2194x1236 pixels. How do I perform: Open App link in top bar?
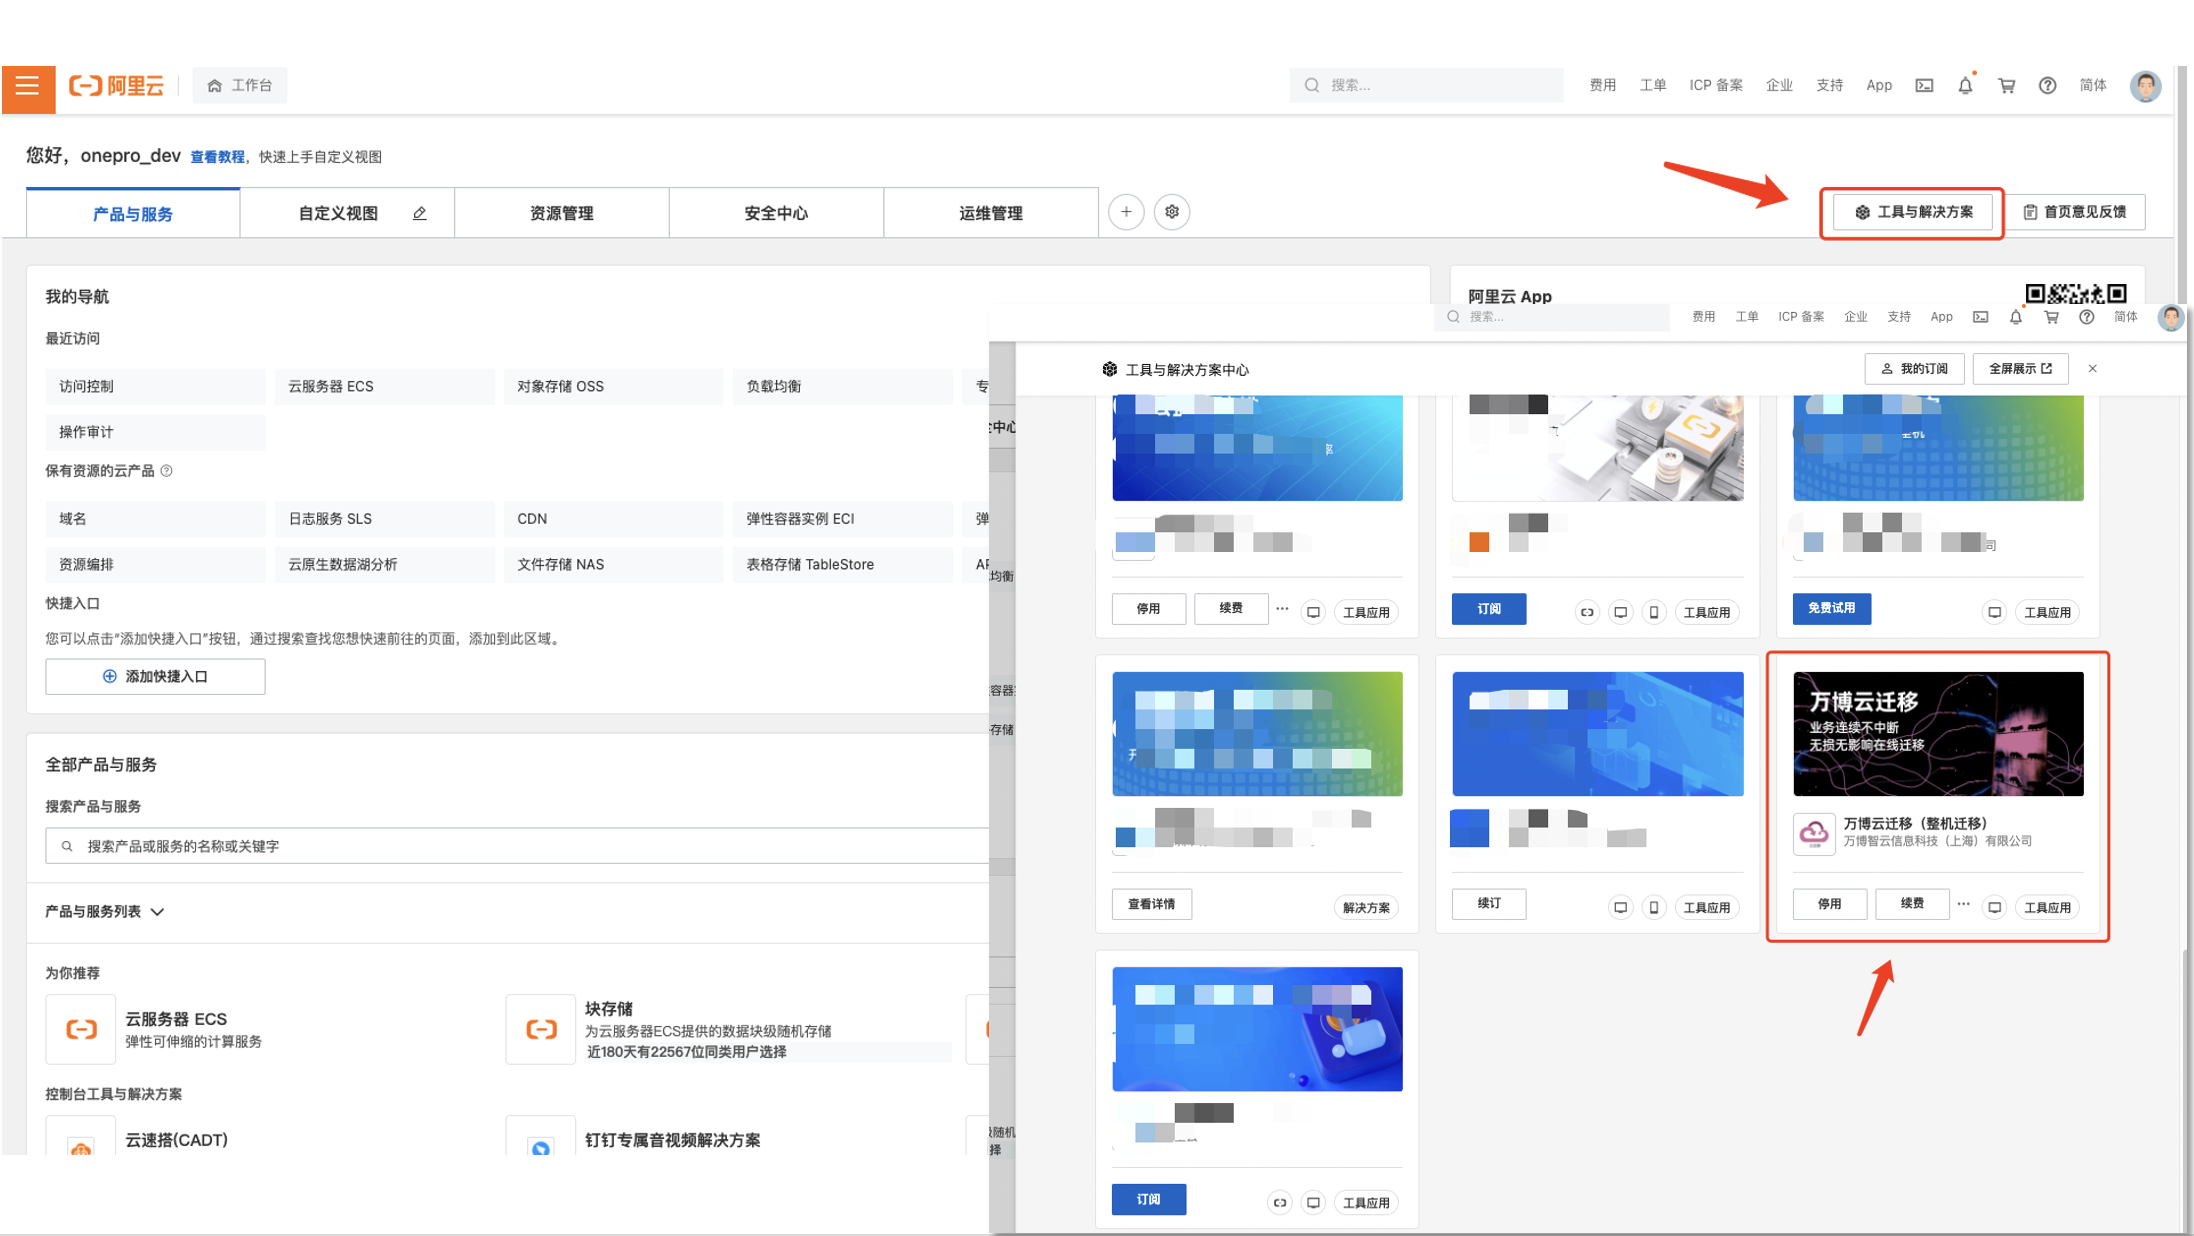click(1879, 86)
